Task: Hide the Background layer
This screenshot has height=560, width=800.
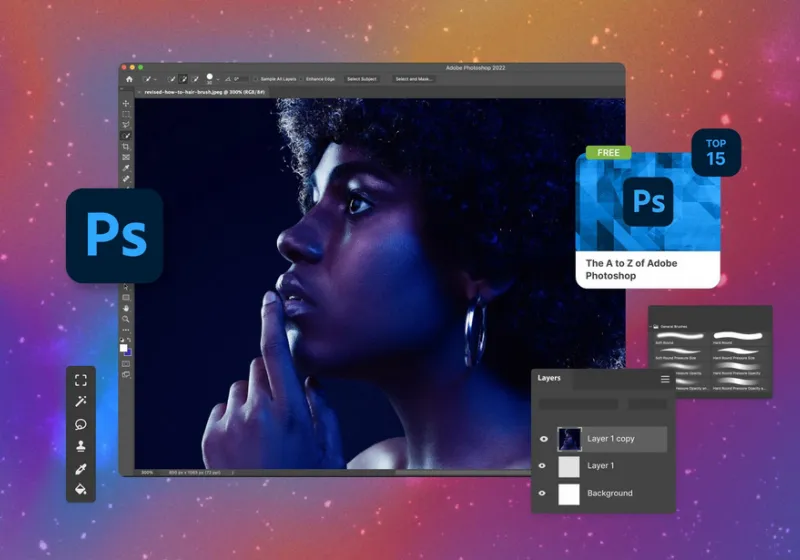Action: pyautogui.click(x=542, y=493)
